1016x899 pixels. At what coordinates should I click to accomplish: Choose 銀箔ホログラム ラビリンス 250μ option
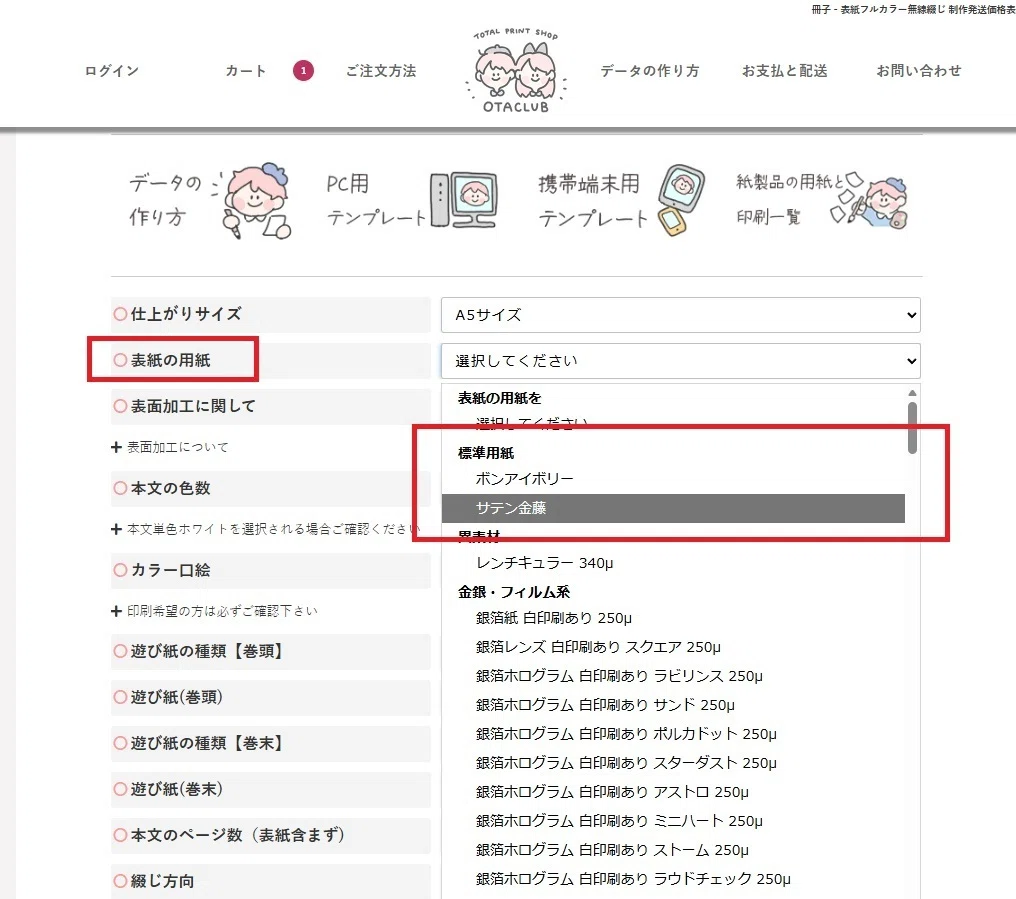[673, 676]
